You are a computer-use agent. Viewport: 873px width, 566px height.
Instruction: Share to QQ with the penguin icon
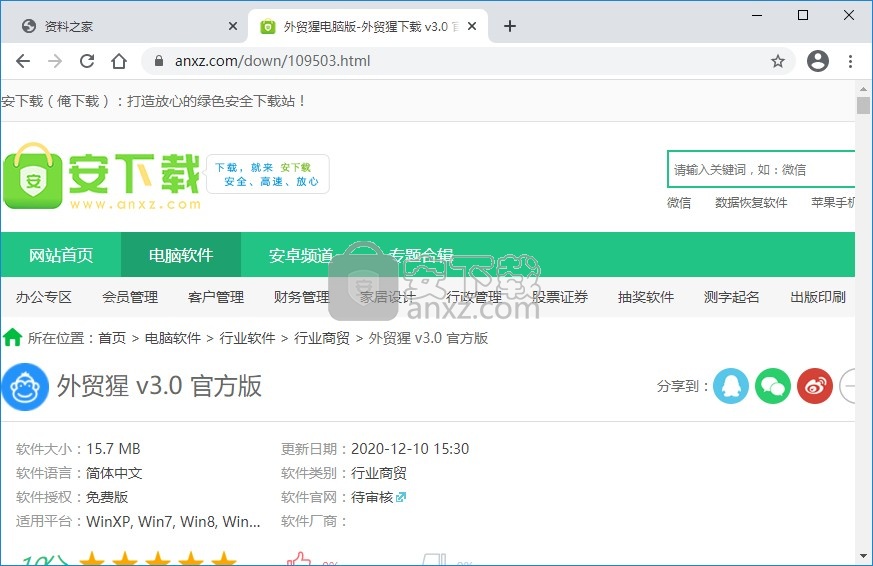(730, 385)
